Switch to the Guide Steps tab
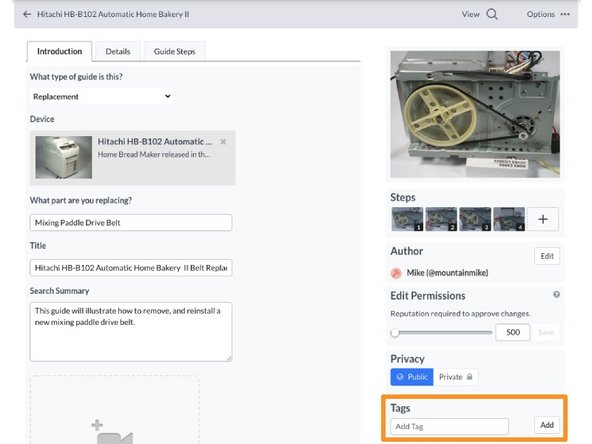 pos(174,51)
